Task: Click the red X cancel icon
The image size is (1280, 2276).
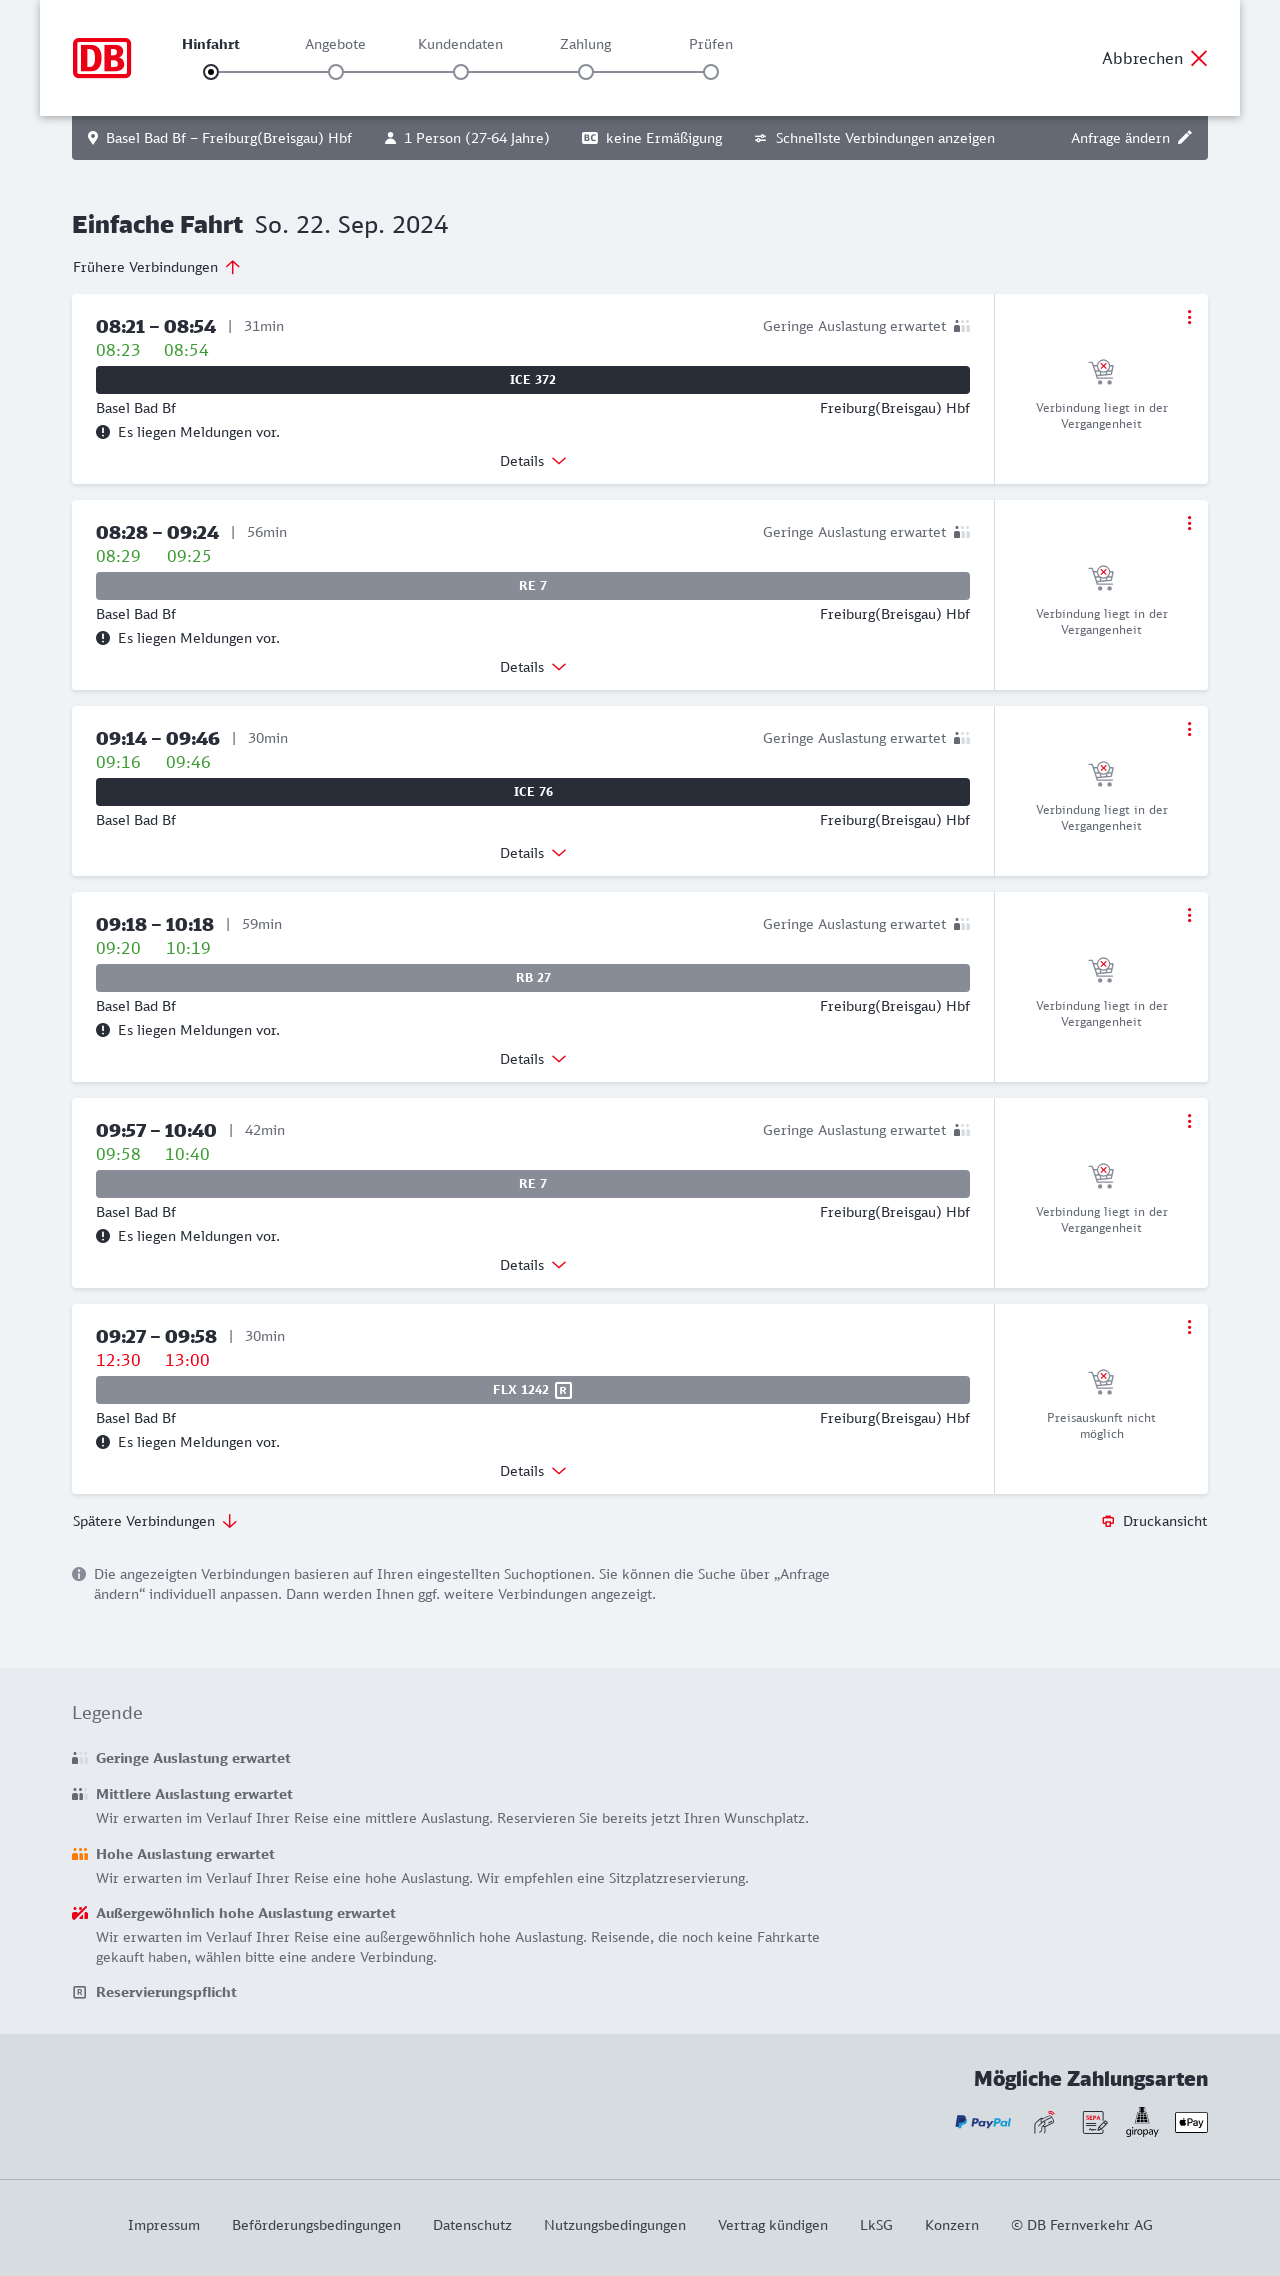Action: (1199, 58)
